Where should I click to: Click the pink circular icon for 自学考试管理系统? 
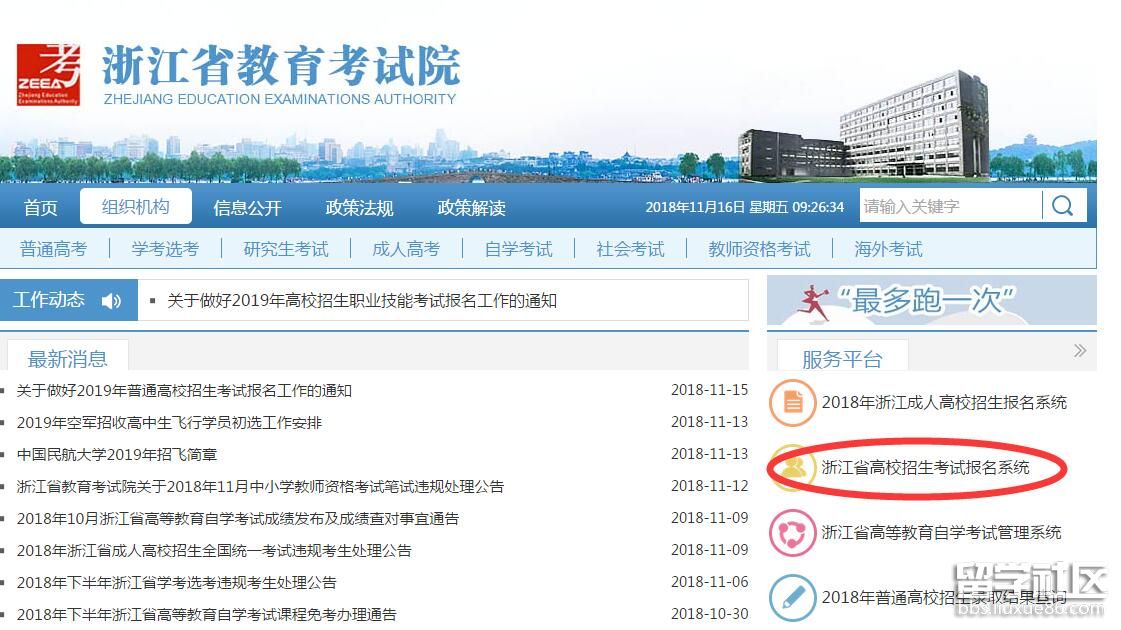pos(792,532)
